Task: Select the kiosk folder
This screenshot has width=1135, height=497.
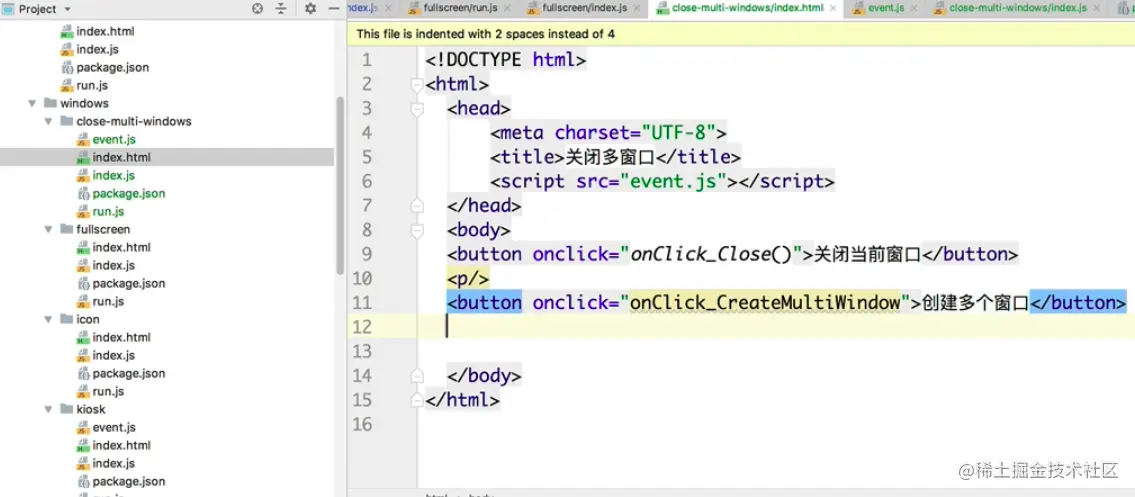Action: (x=90, y=409)
